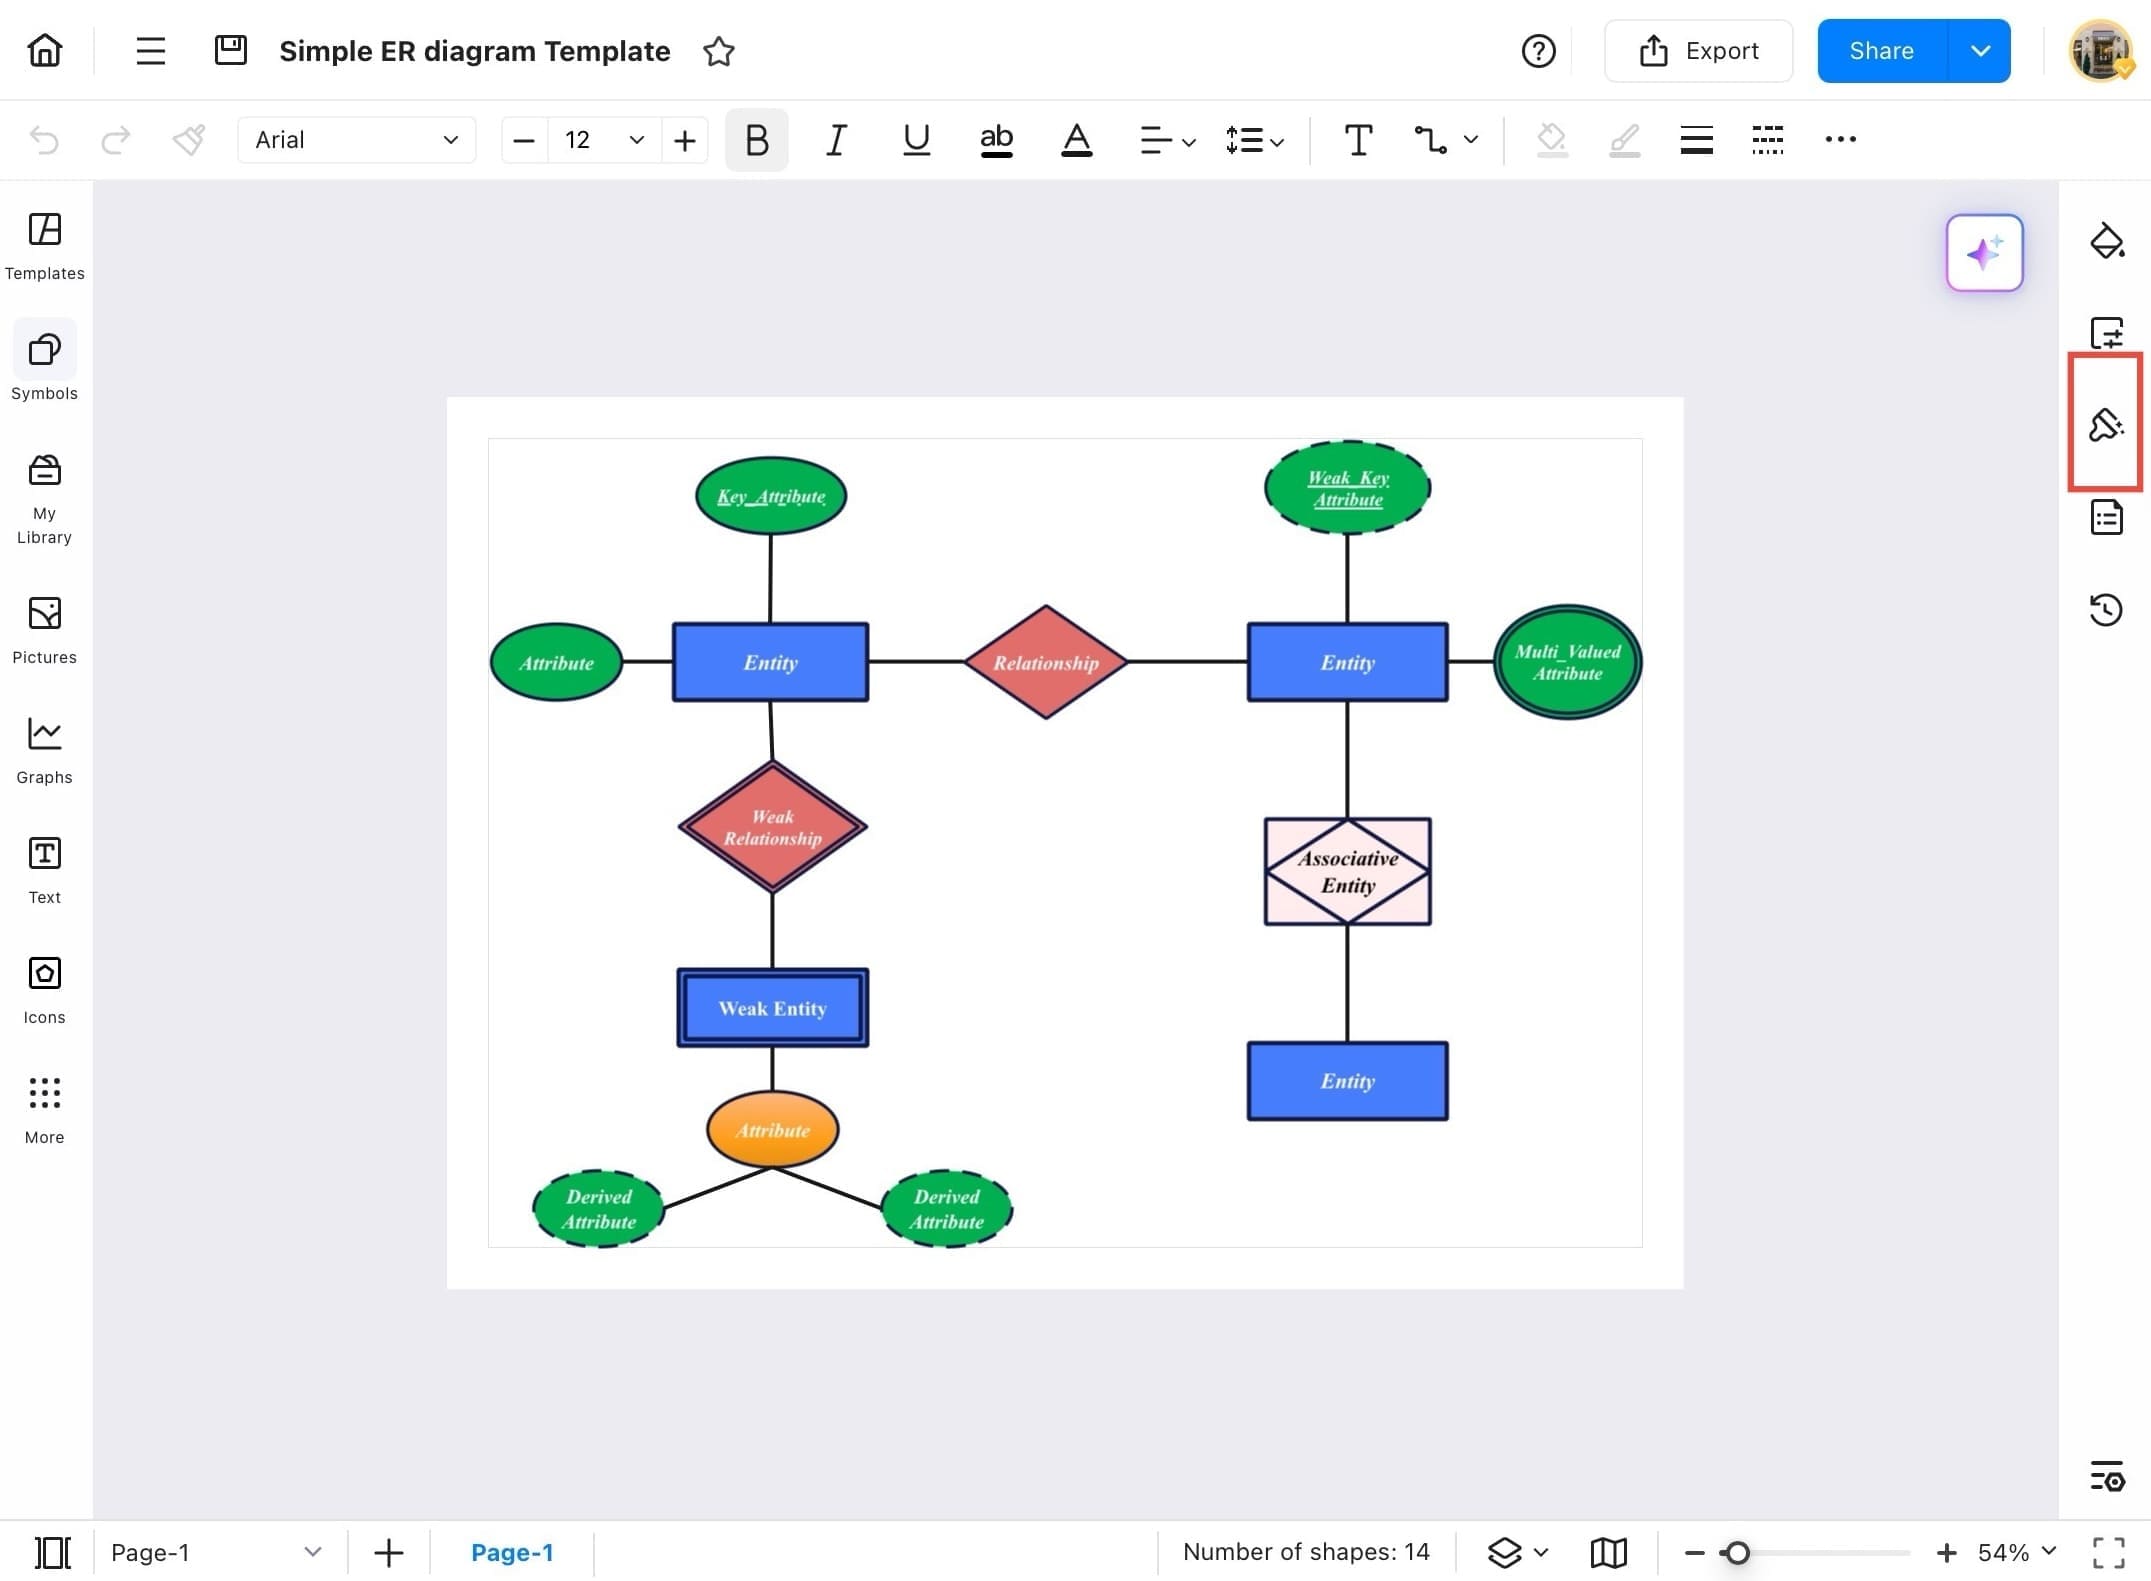Switch to the Page-1 tab

[512, 1552]
